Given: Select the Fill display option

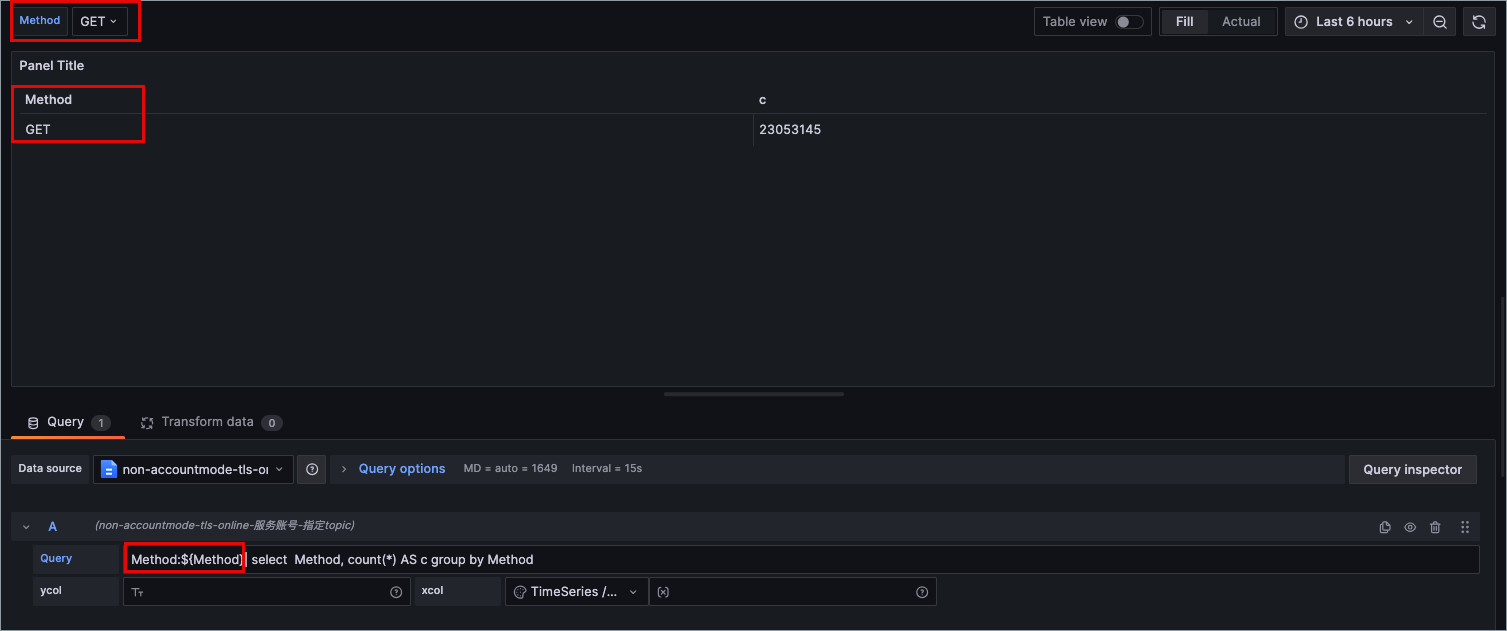Looking at the screenshot, I should point(1185,22).
